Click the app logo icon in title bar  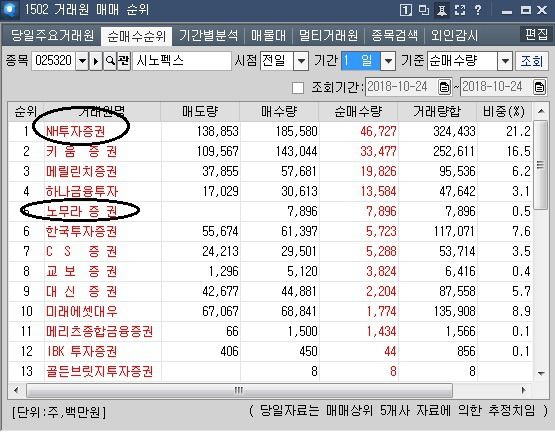coord(9,9)
